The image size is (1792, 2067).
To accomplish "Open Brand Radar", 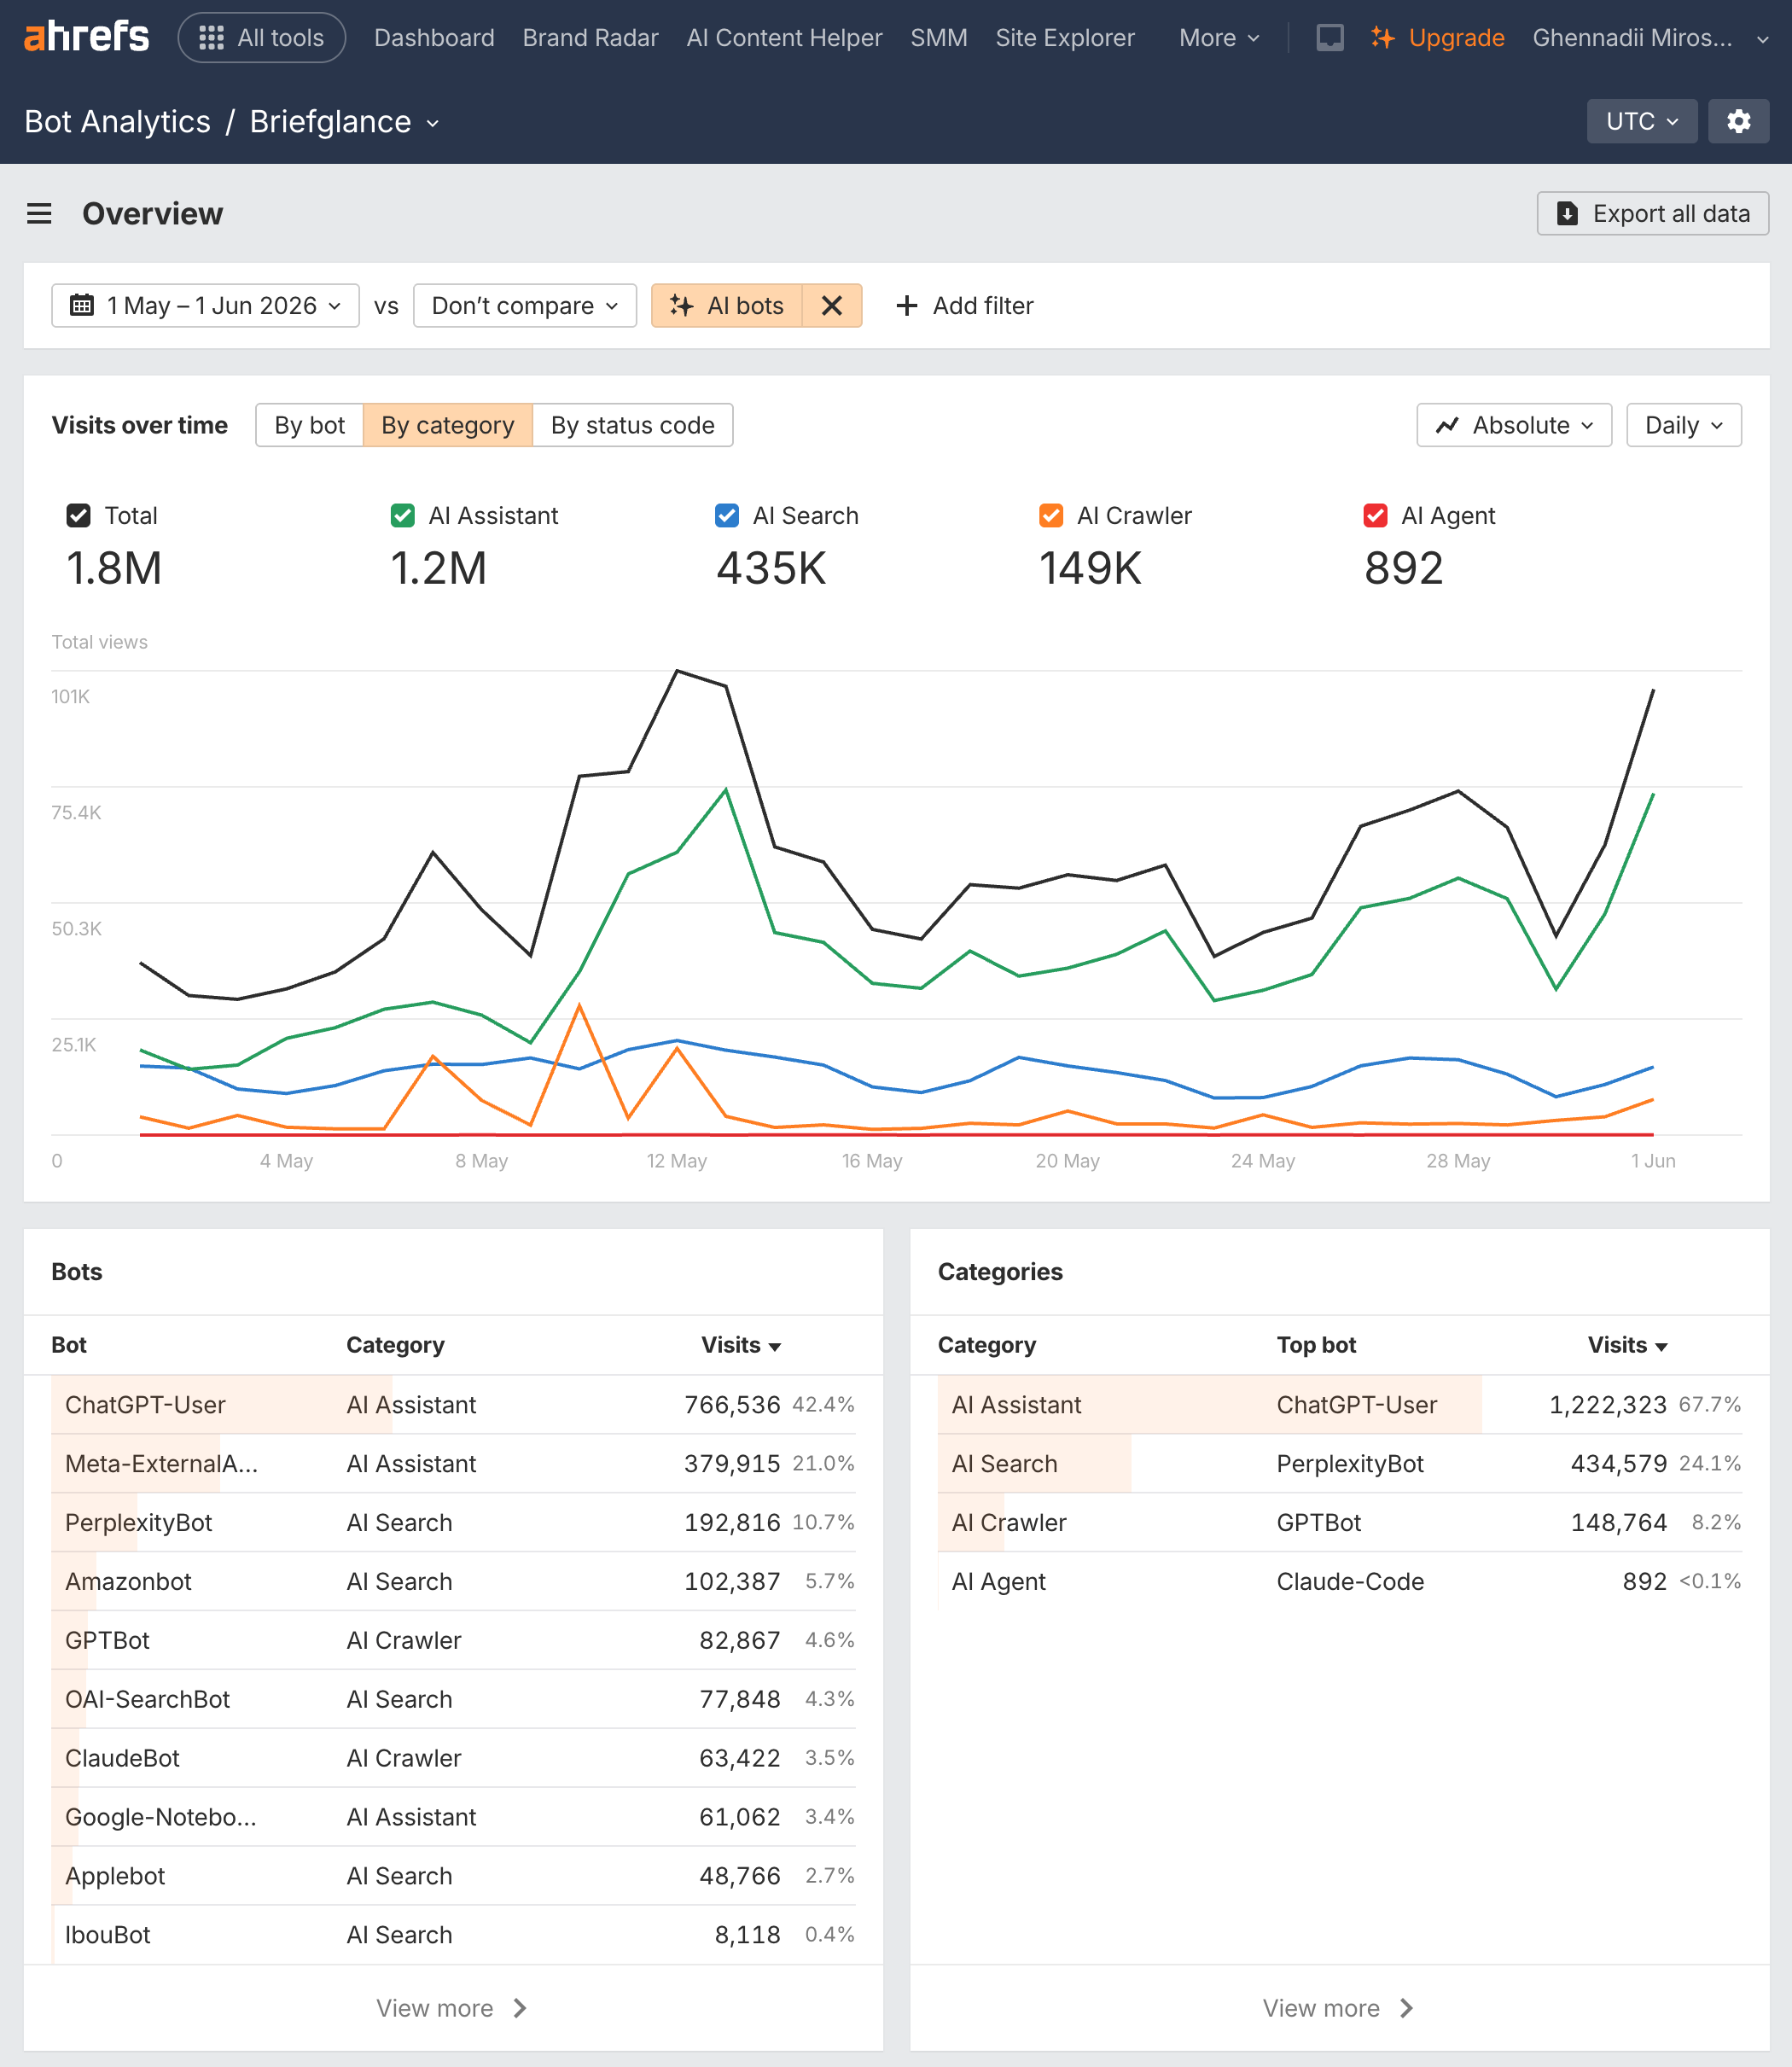I will coord(590,38).
